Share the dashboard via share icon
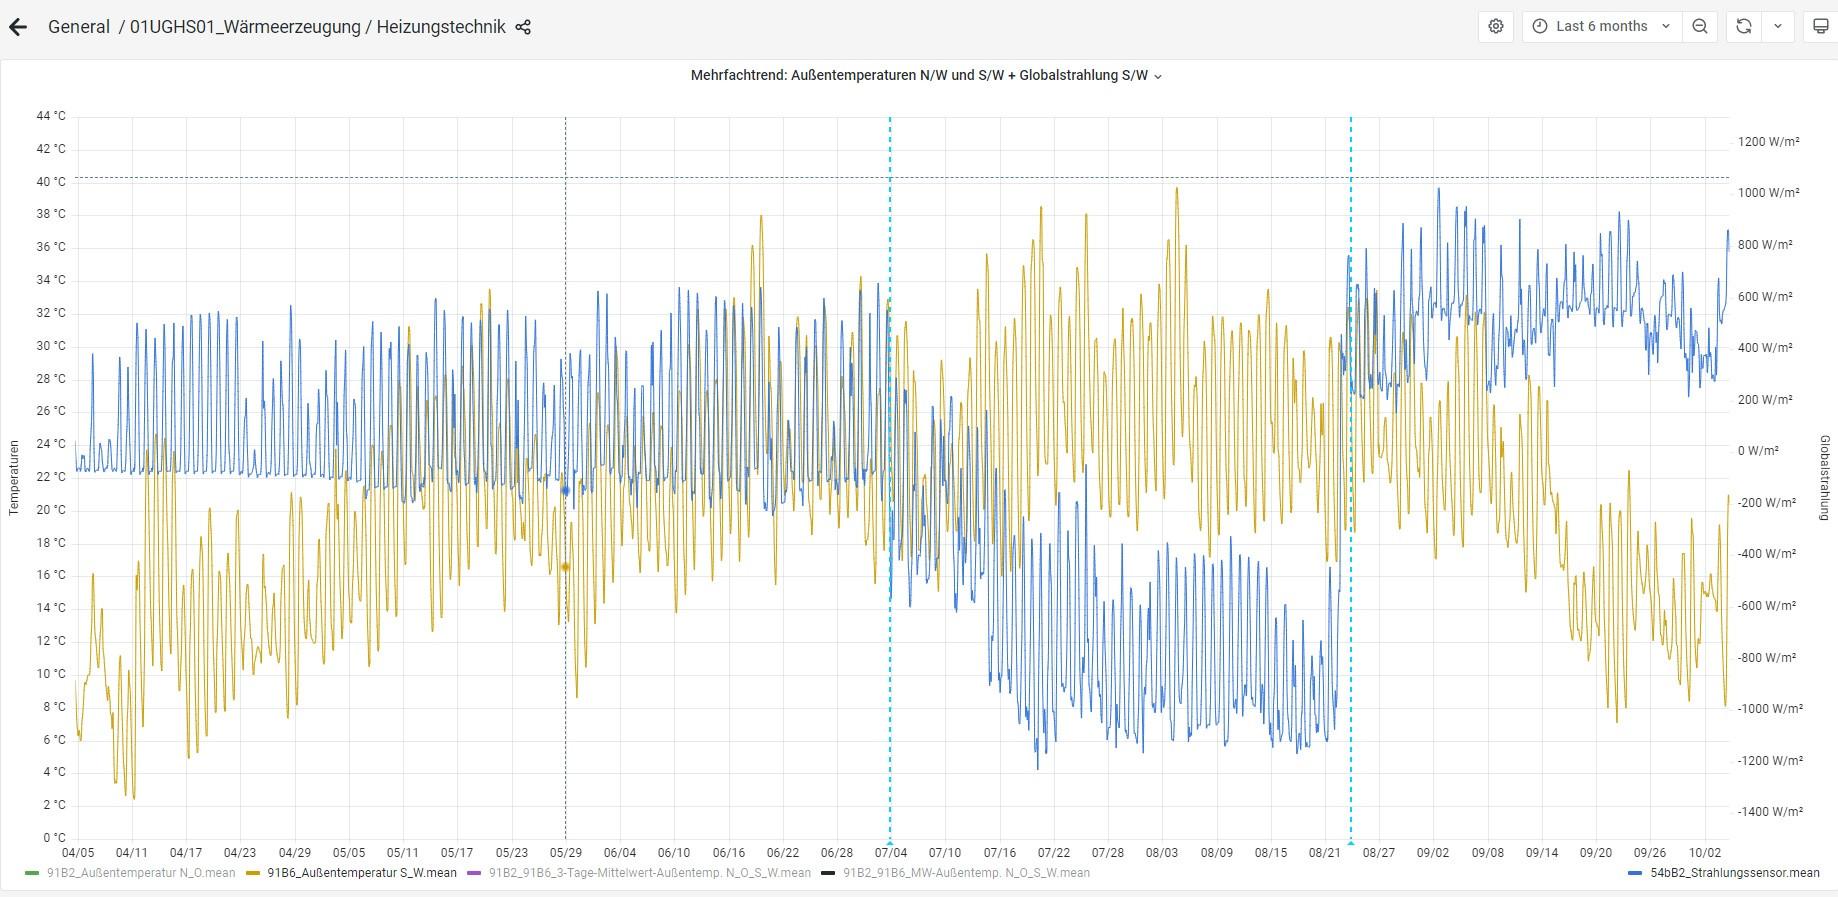This screenshot has width=1838, height=897. [523, 27]
